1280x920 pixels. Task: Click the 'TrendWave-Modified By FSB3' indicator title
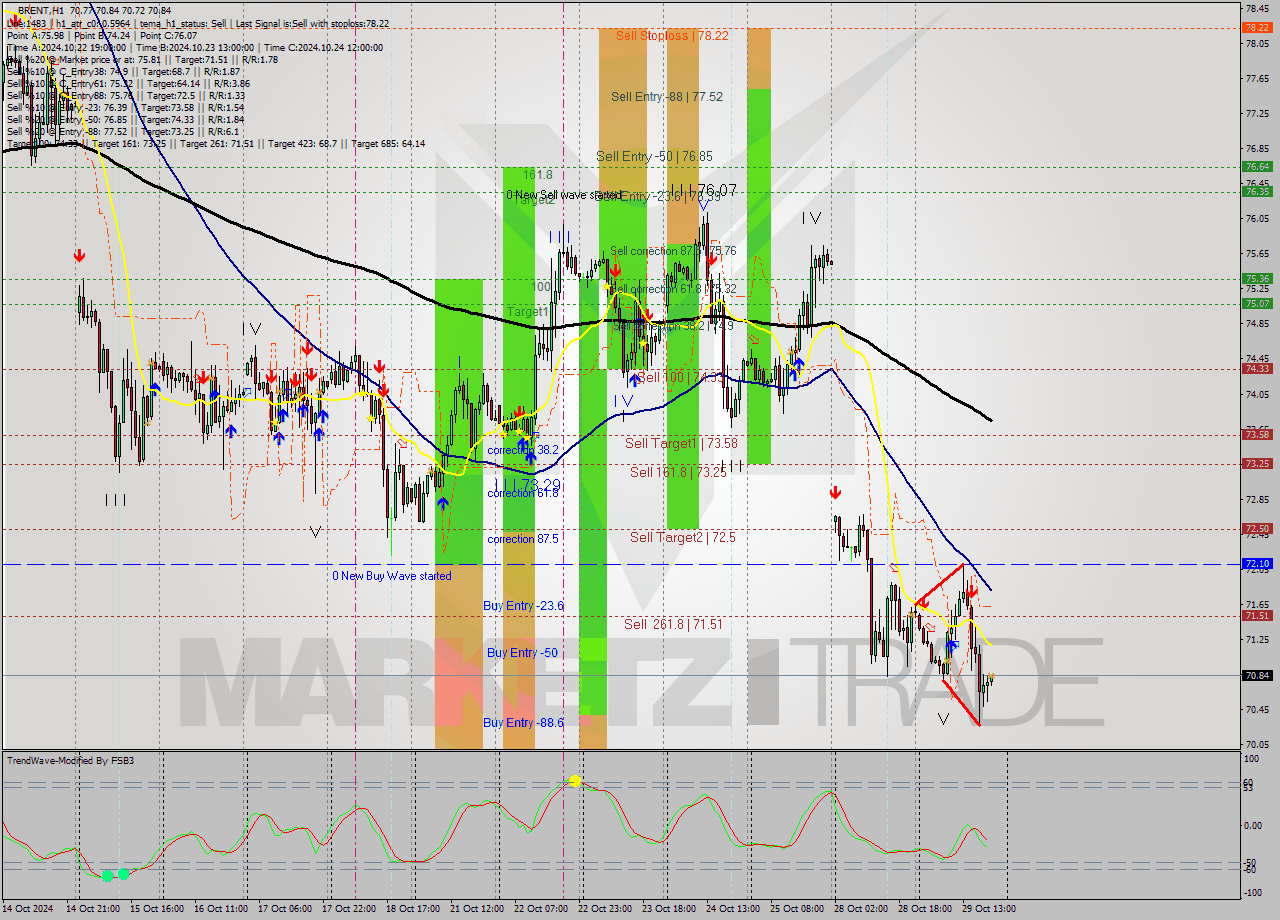click(x=71, y=760)
